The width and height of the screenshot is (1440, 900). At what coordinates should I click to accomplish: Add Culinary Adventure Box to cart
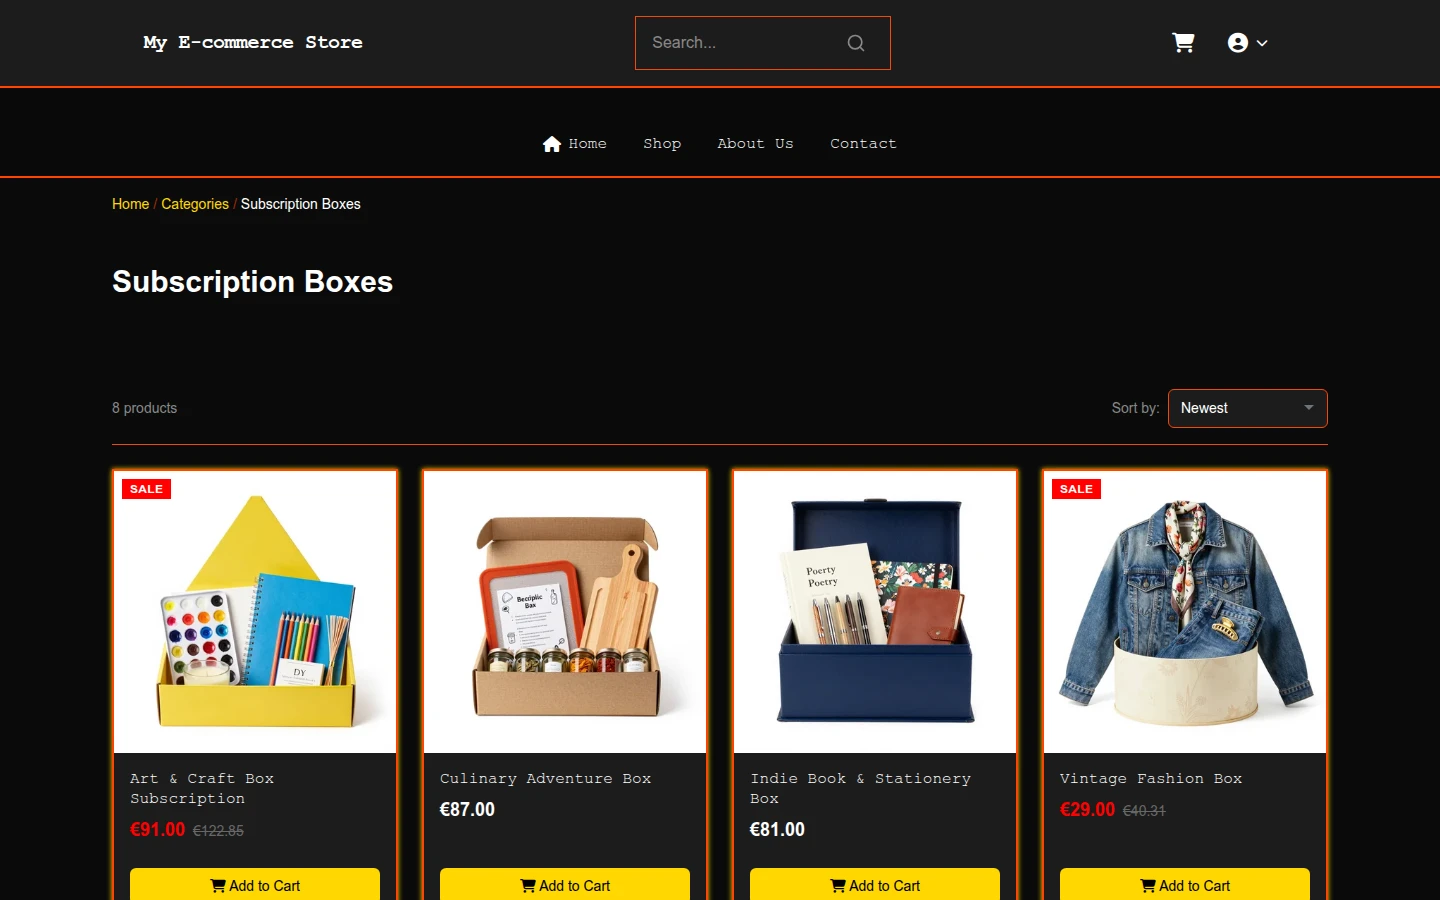coord(565,885)
